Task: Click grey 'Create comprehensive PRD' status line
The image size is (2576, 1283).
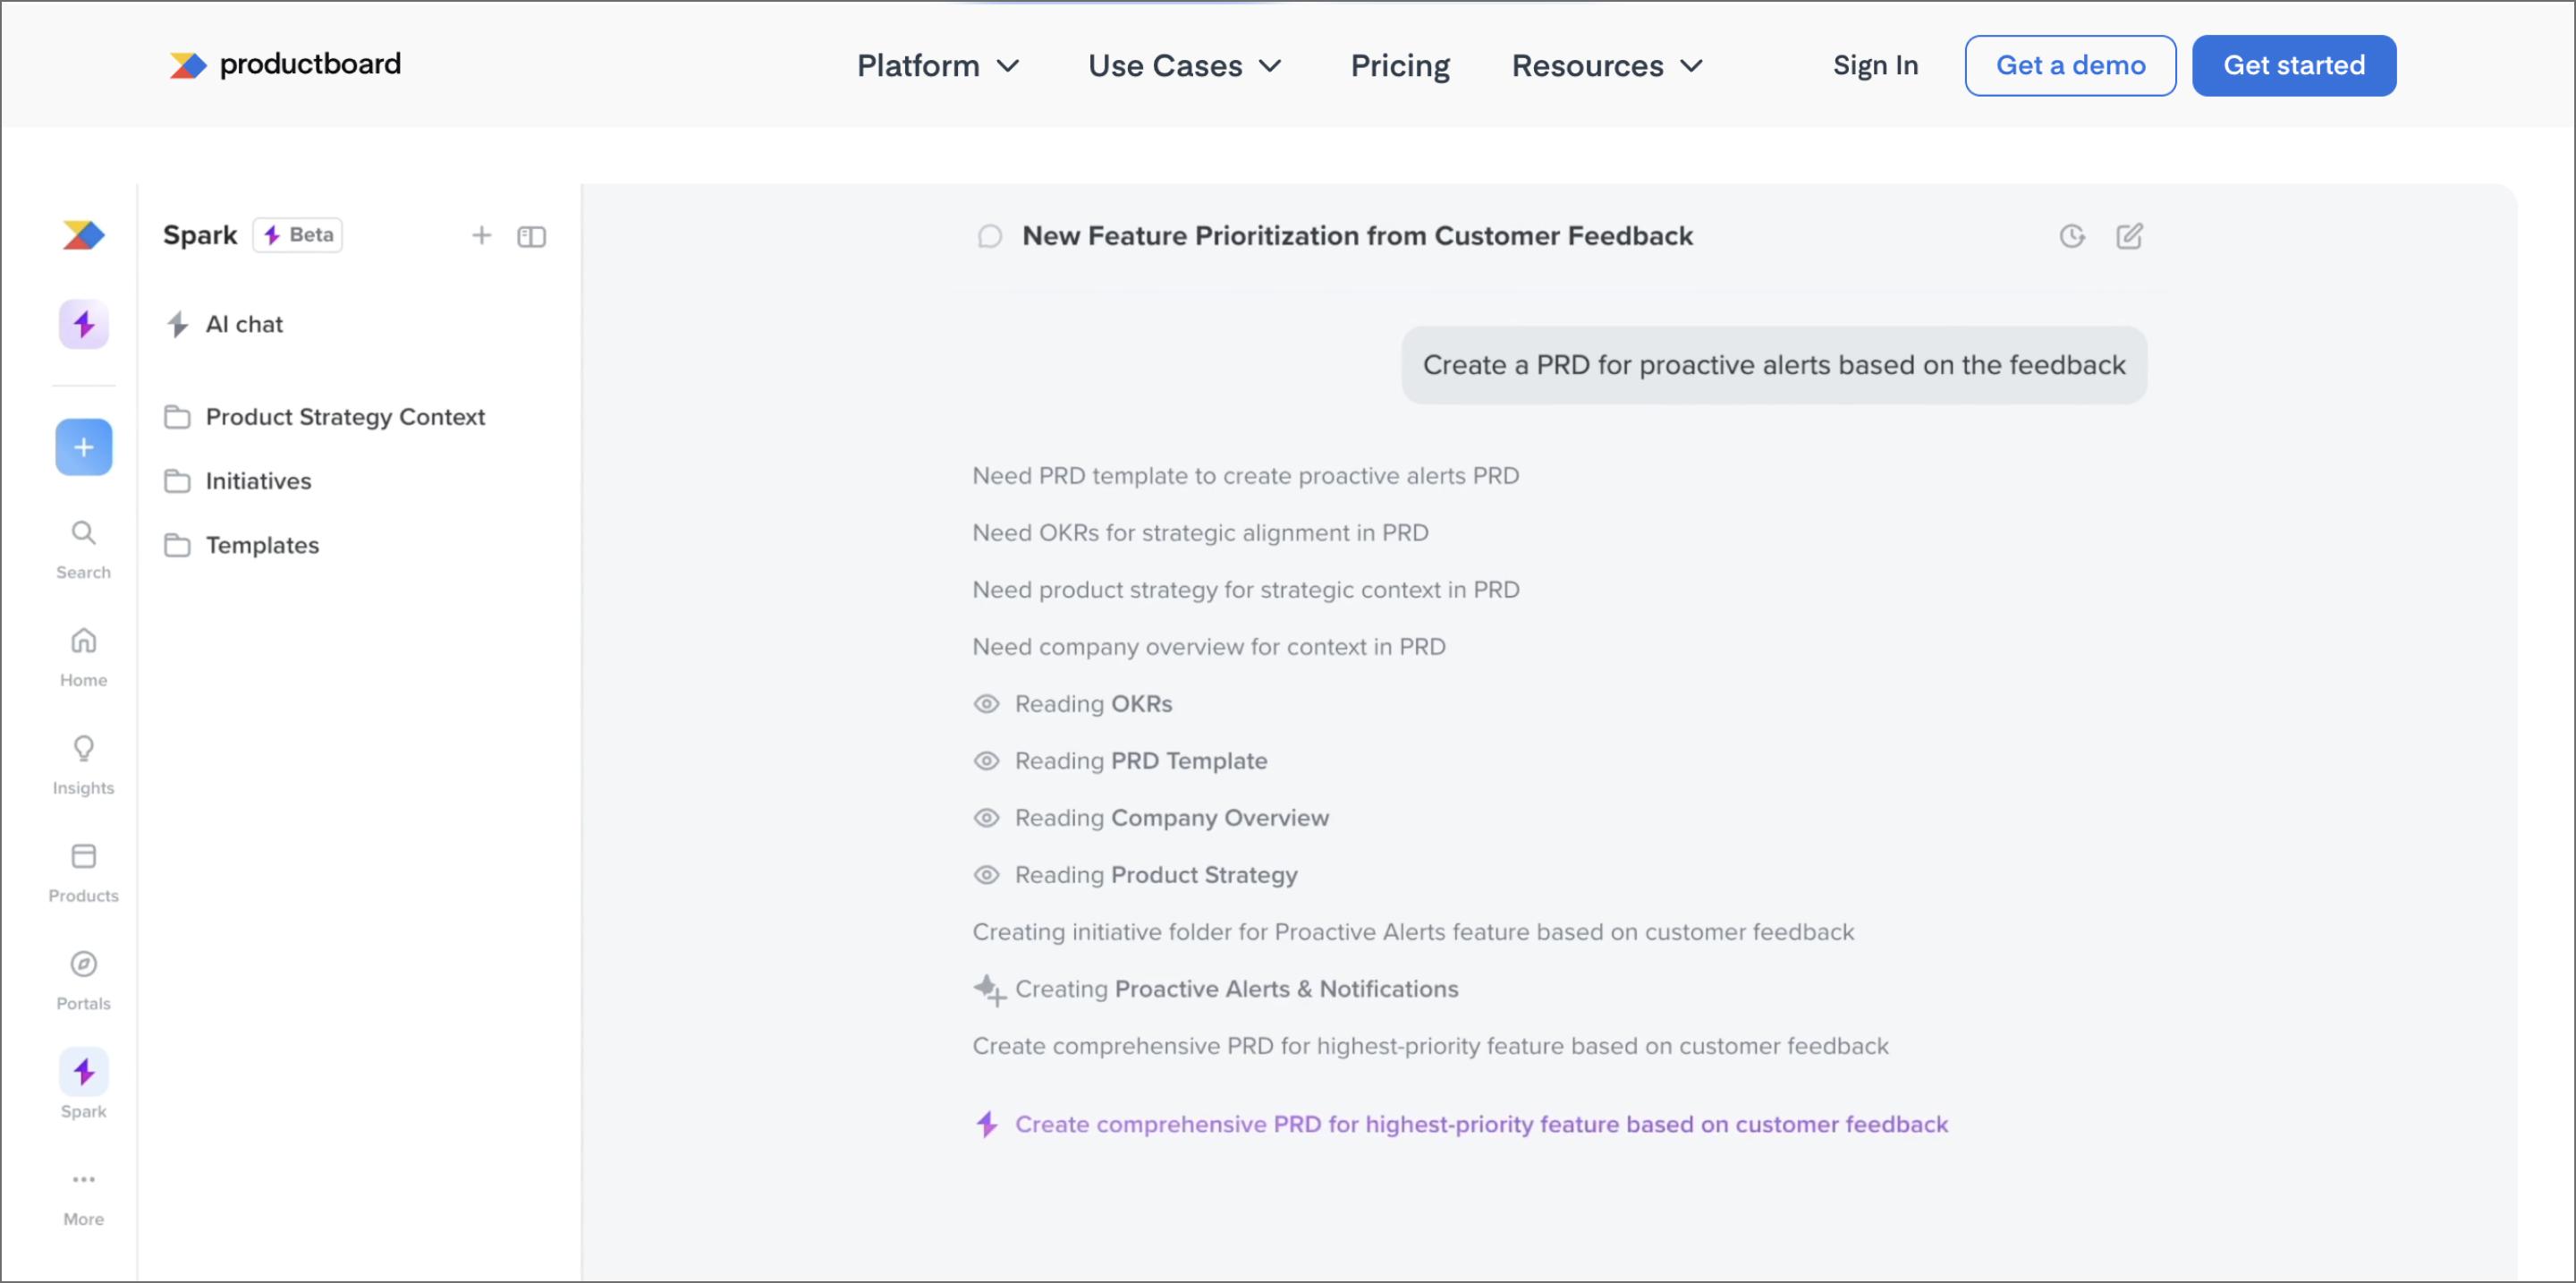Action: [x=1430, y=1046]
